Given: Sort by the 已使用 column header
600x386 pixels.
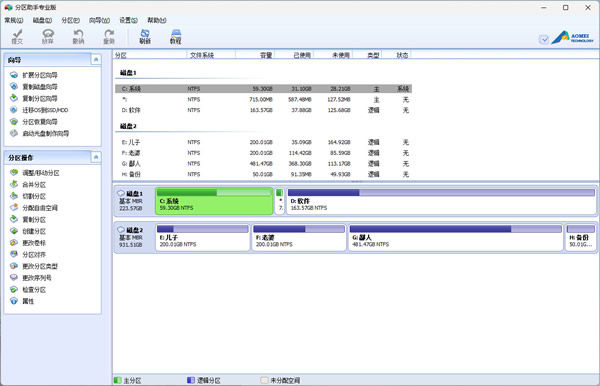Looking at the screenshot, I should pos(294,55).
